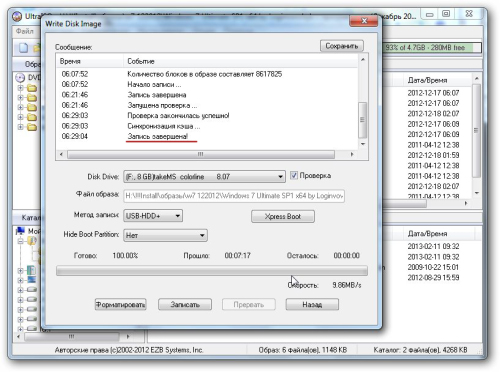Image resolution: width=500 pixels, height=372 pixels.
Task: Select the 'Проверка закончилась успешно!' log row
Action: click(207, 116)
